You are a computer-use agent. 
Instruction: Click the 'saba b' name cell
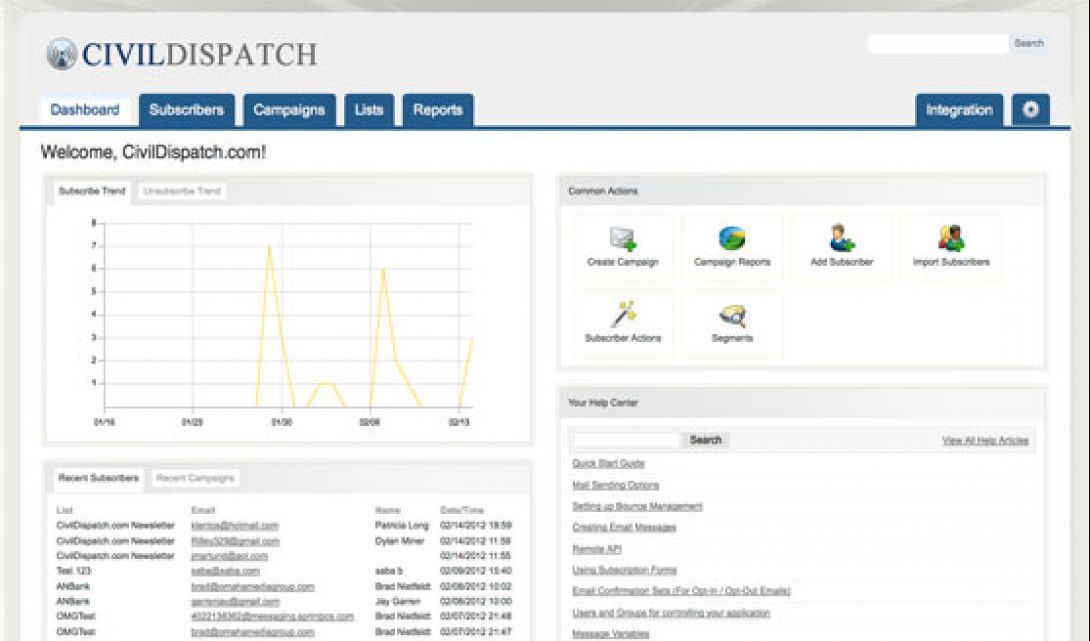(389, 571)
